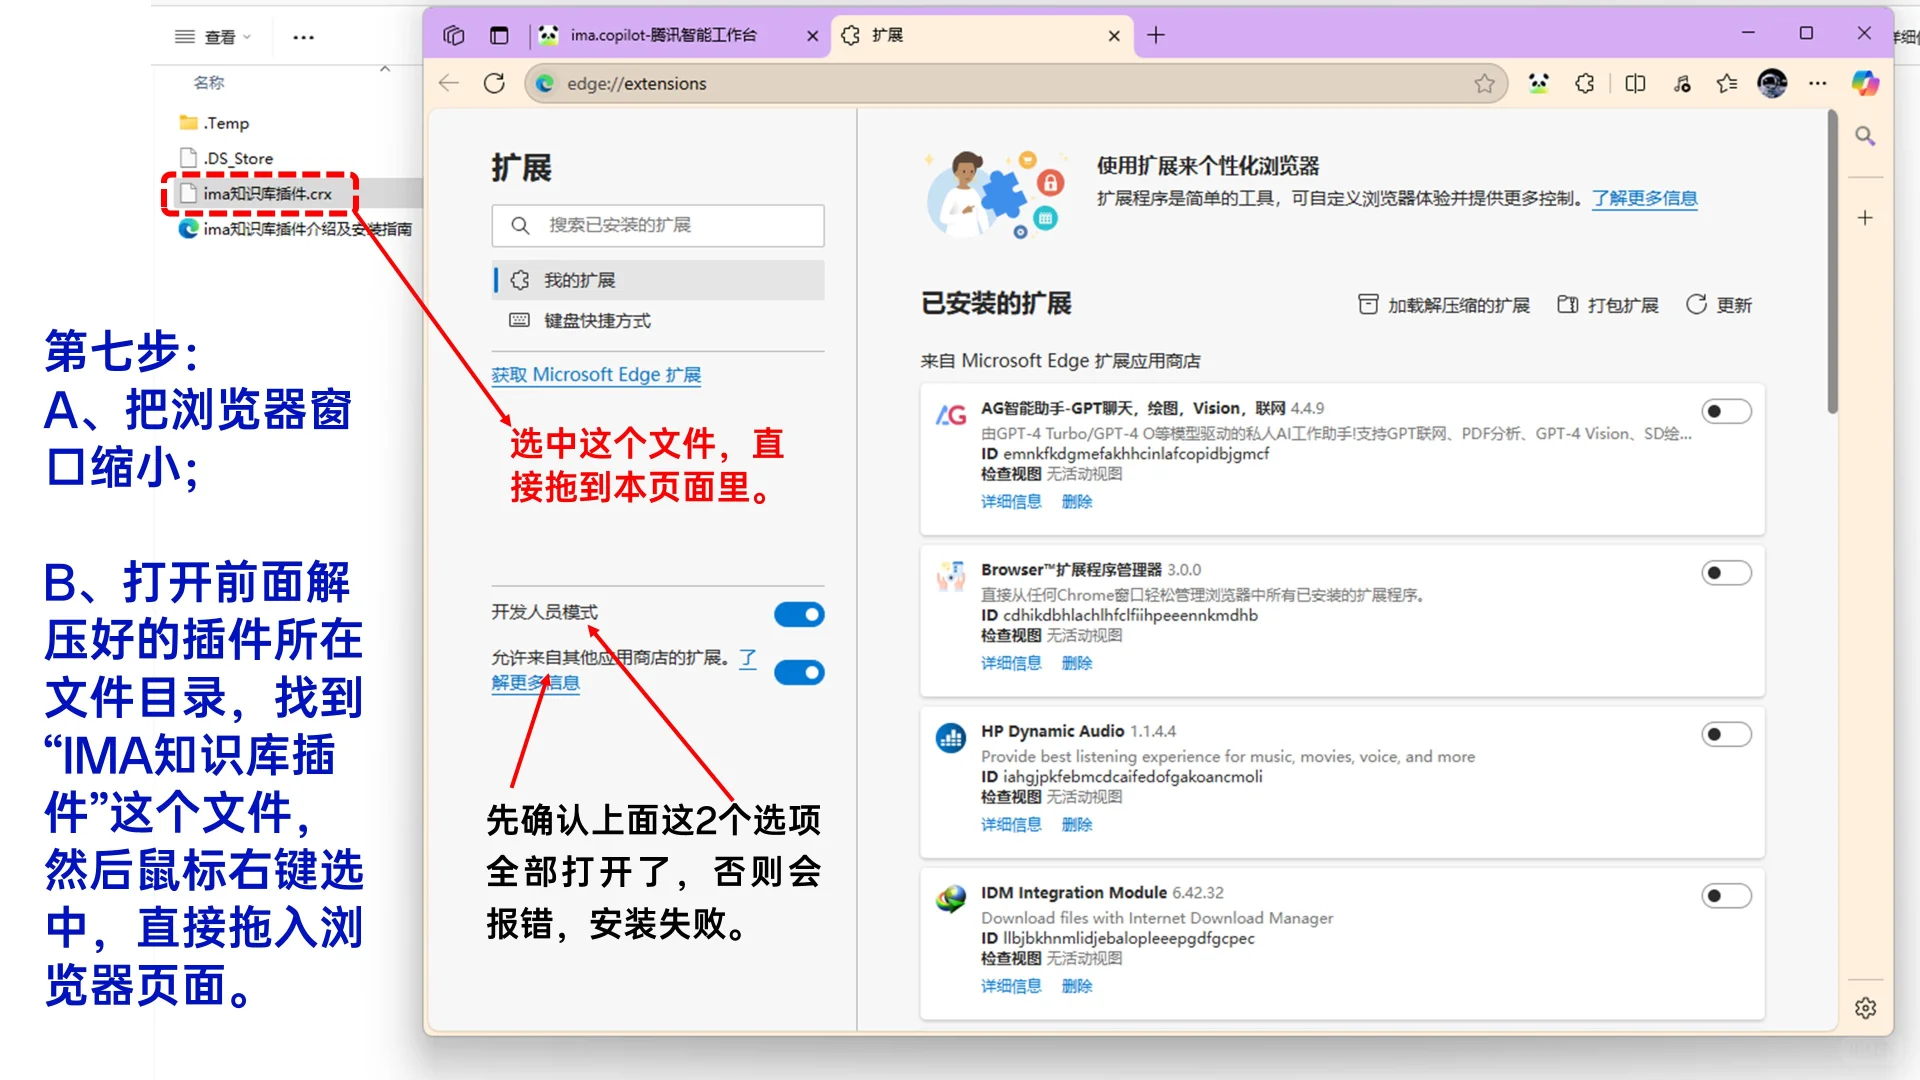Open the Extensions puzzle icon in toolbar
The height and width of the screenshot is (1080, 1920).
pos(1585,84)
